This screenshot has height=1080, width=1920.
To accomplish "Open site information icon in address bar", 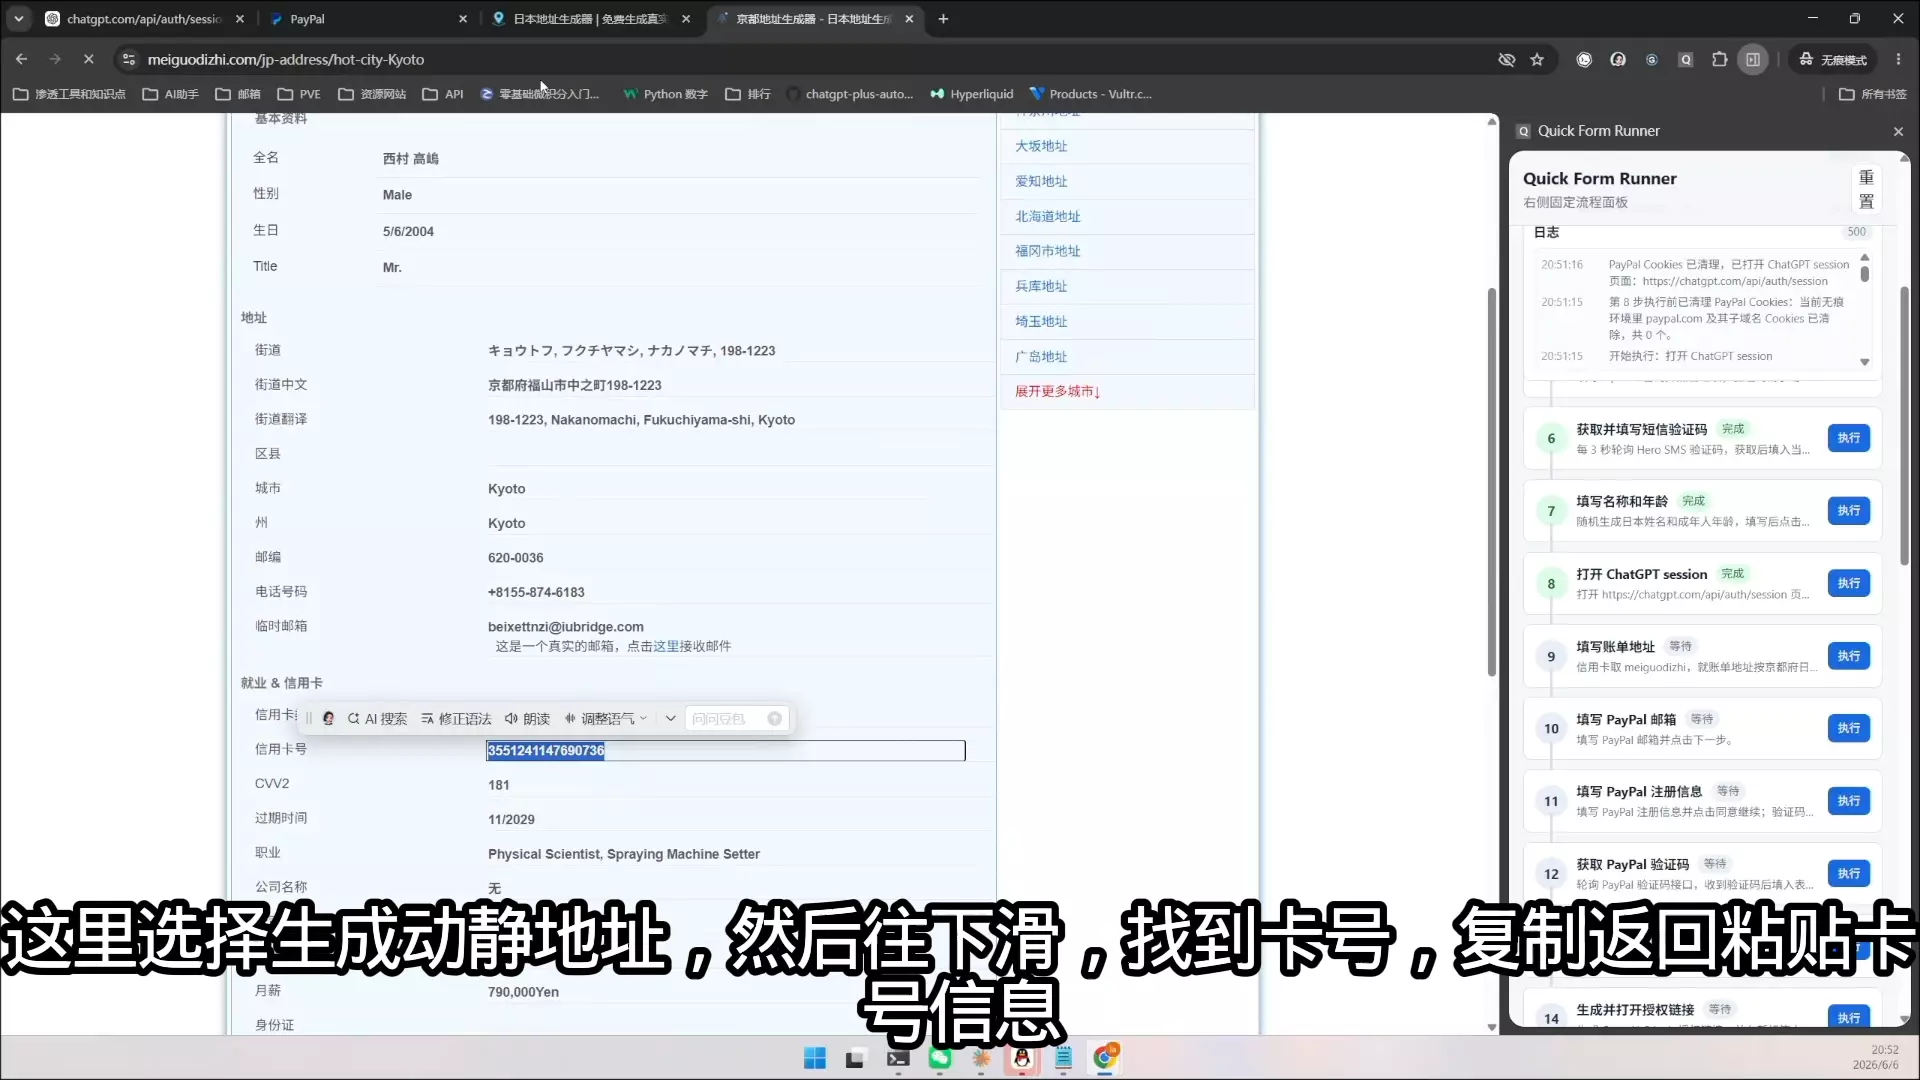I will [x=128, y=60].
